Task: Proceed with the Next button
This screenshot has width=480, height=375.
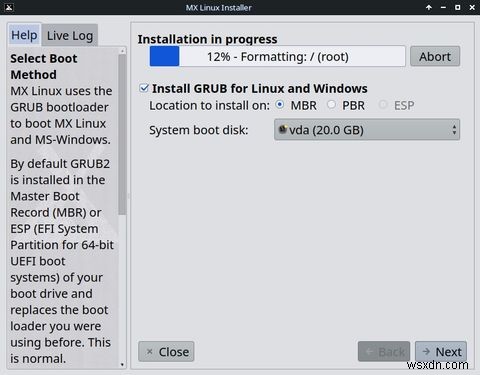Action: tap(441, 351)
